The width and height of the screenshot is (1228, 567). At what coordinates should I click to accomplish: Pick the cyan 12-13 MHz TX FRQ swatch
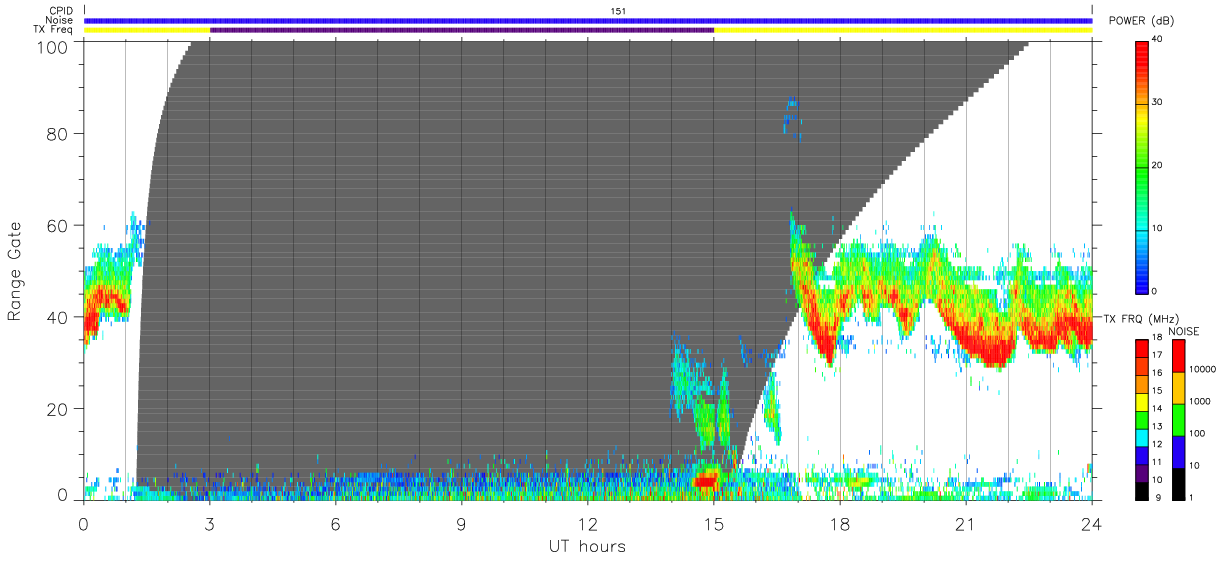1142,438
